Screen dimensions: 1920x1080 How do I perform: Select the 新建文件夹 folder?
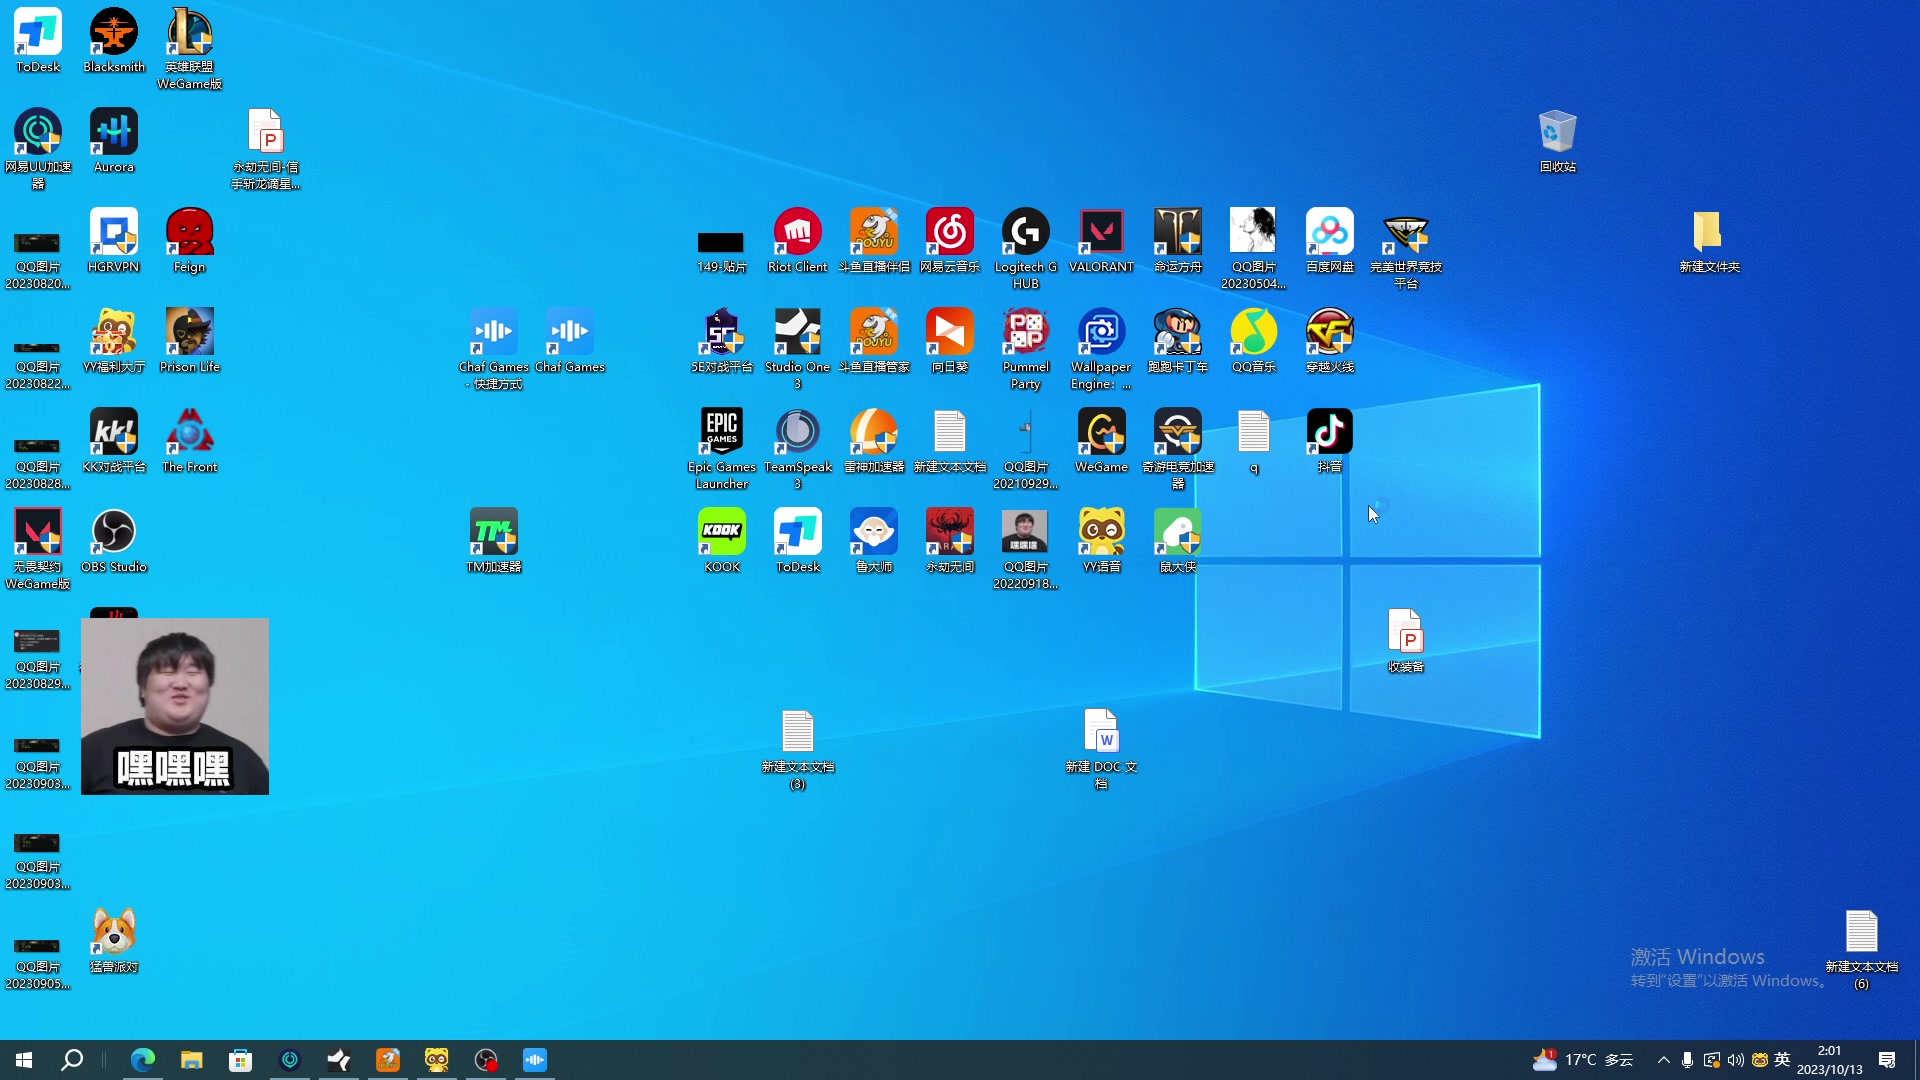point(1710,241)
